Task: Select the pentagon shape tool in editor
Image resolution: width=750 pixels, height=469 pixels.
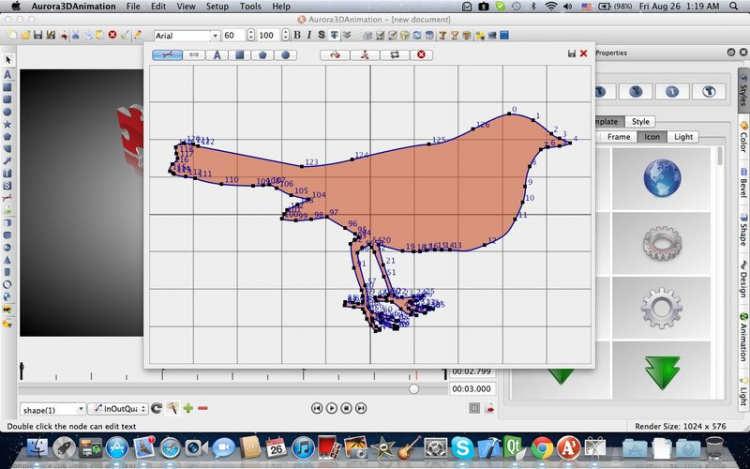Action: [263, 55]
